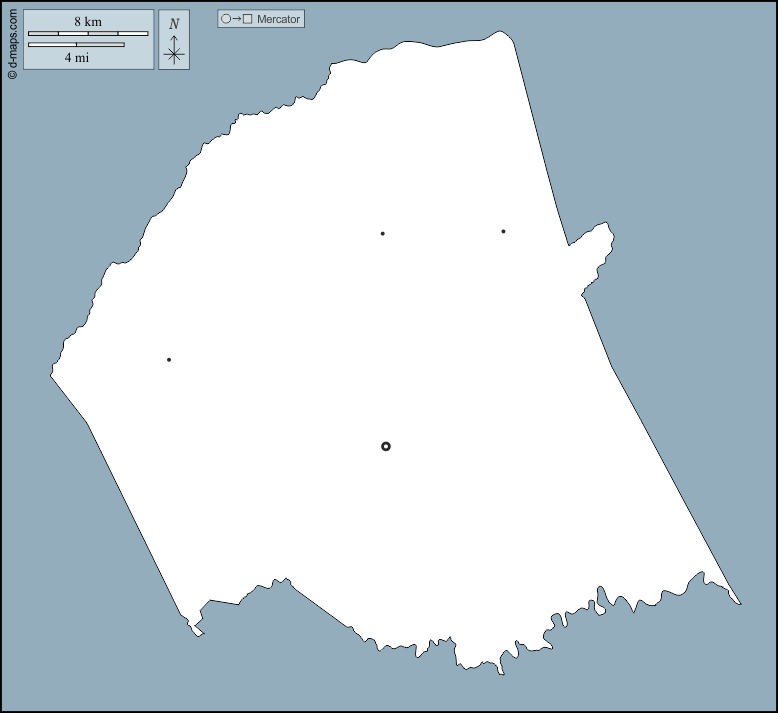
Task: Click the star at compass base
Action: 174,55
